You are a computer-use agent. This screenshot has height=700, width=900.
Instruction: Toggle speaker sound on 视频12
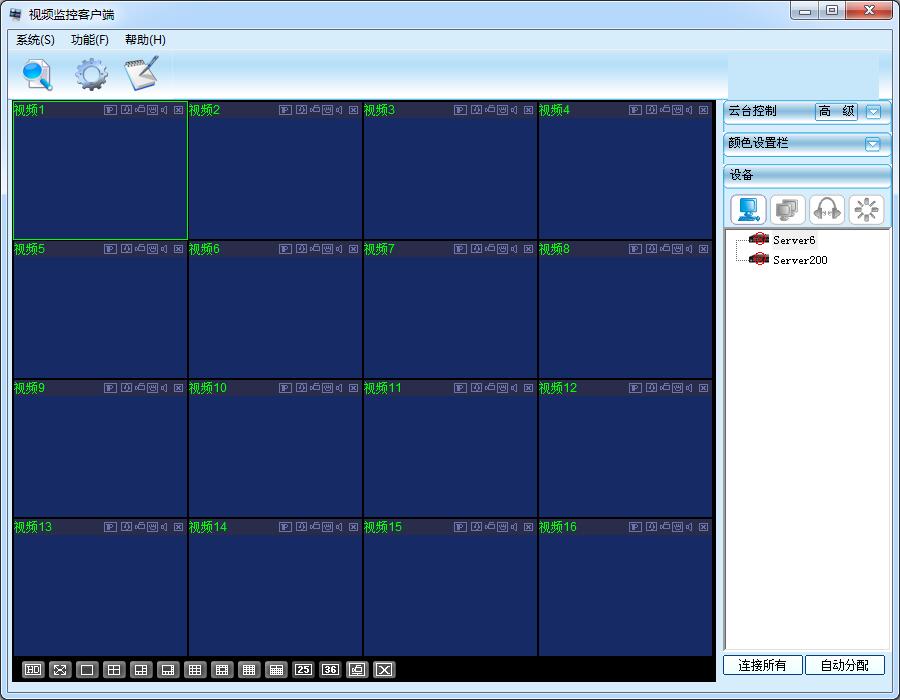690,388
